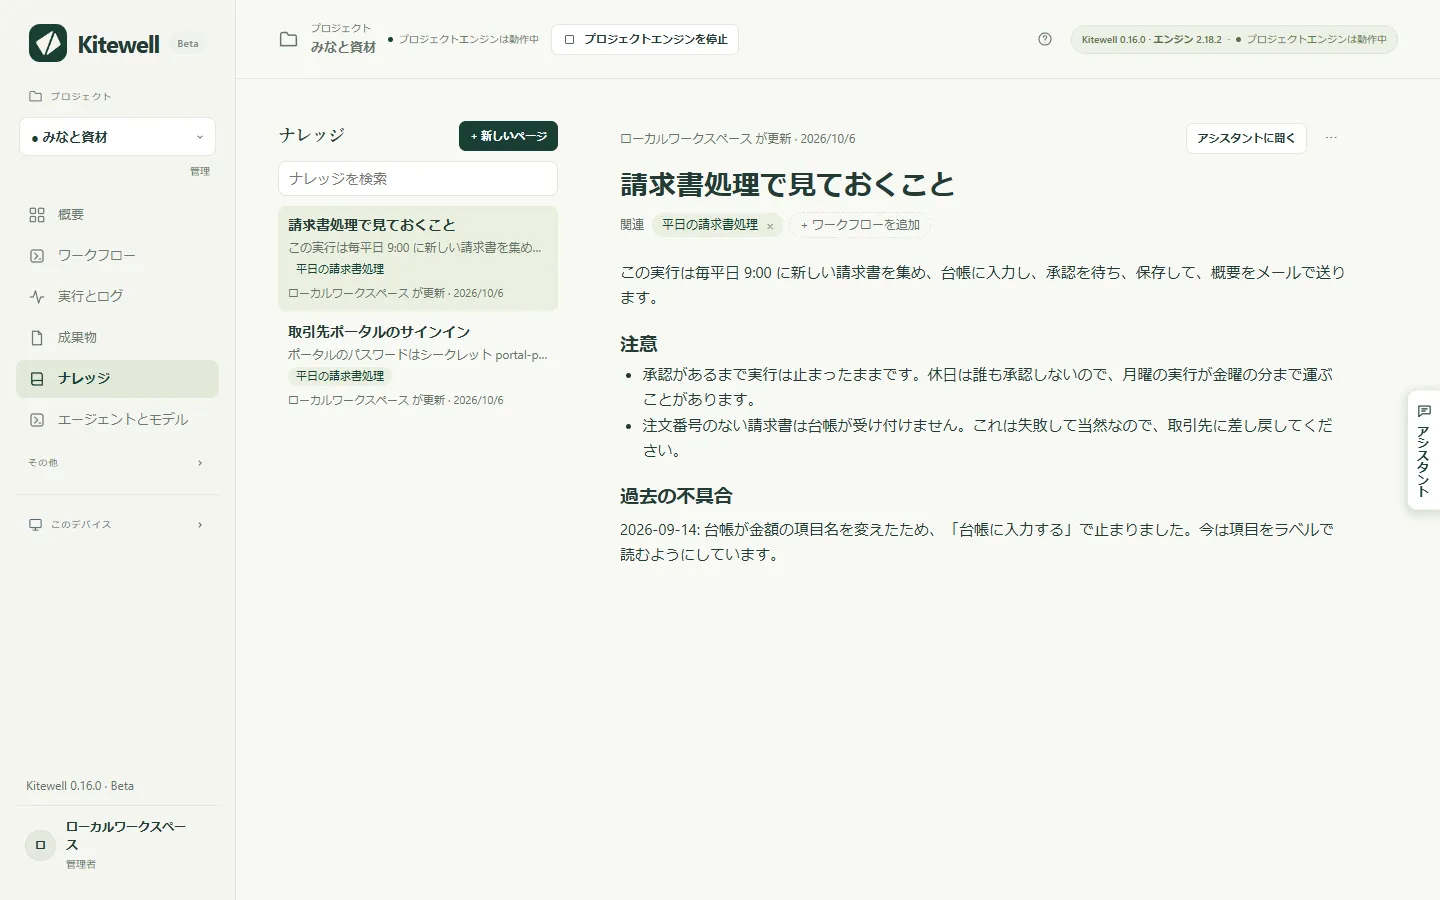Open the アシスタント side panel tab

click(1423, 450)
